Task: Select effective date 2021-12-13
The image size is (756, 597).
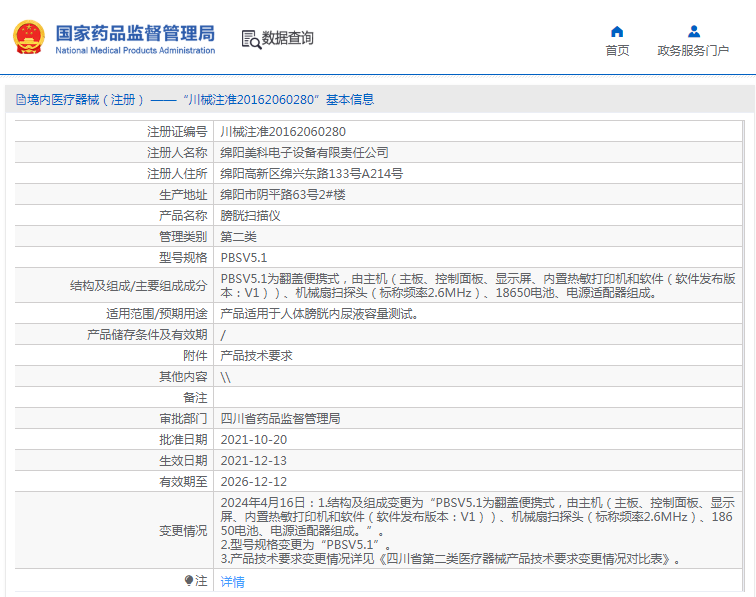Action: pyautogui.click(x=254, y=461)
